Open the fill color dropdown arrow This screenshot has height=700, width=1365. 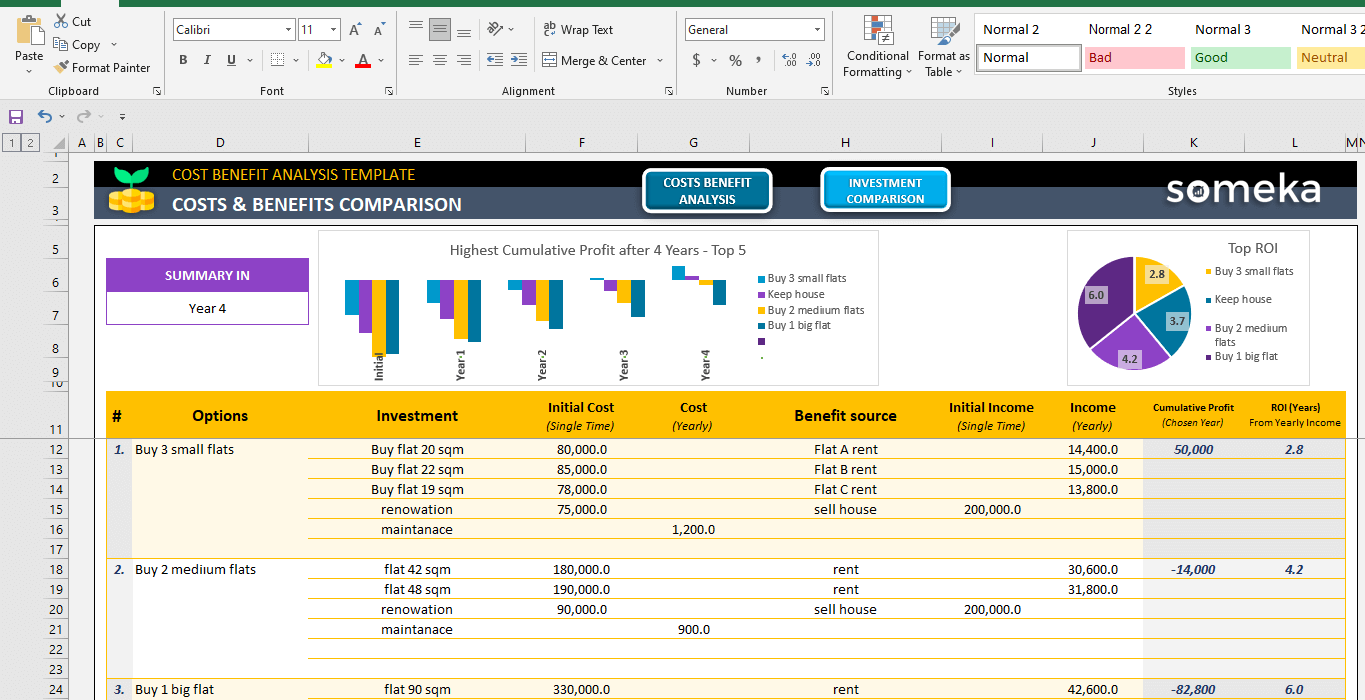[x=340, y=62]
